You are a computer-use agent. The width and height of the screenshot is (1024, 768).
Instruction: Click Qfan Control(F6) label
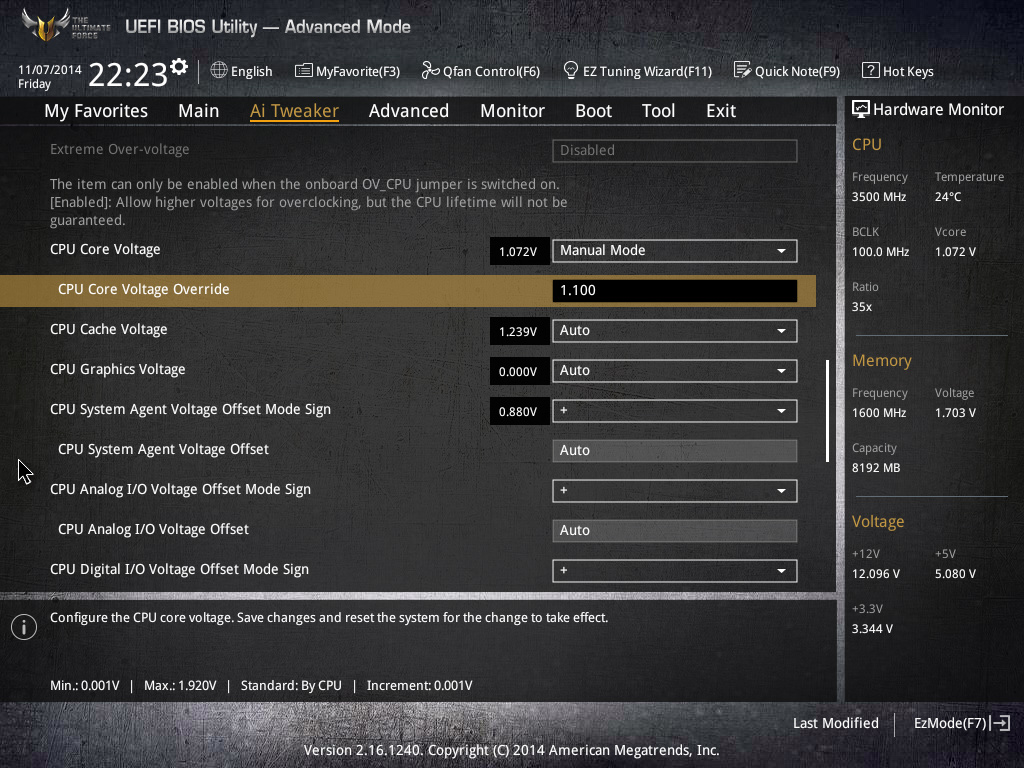coord(491,71)
